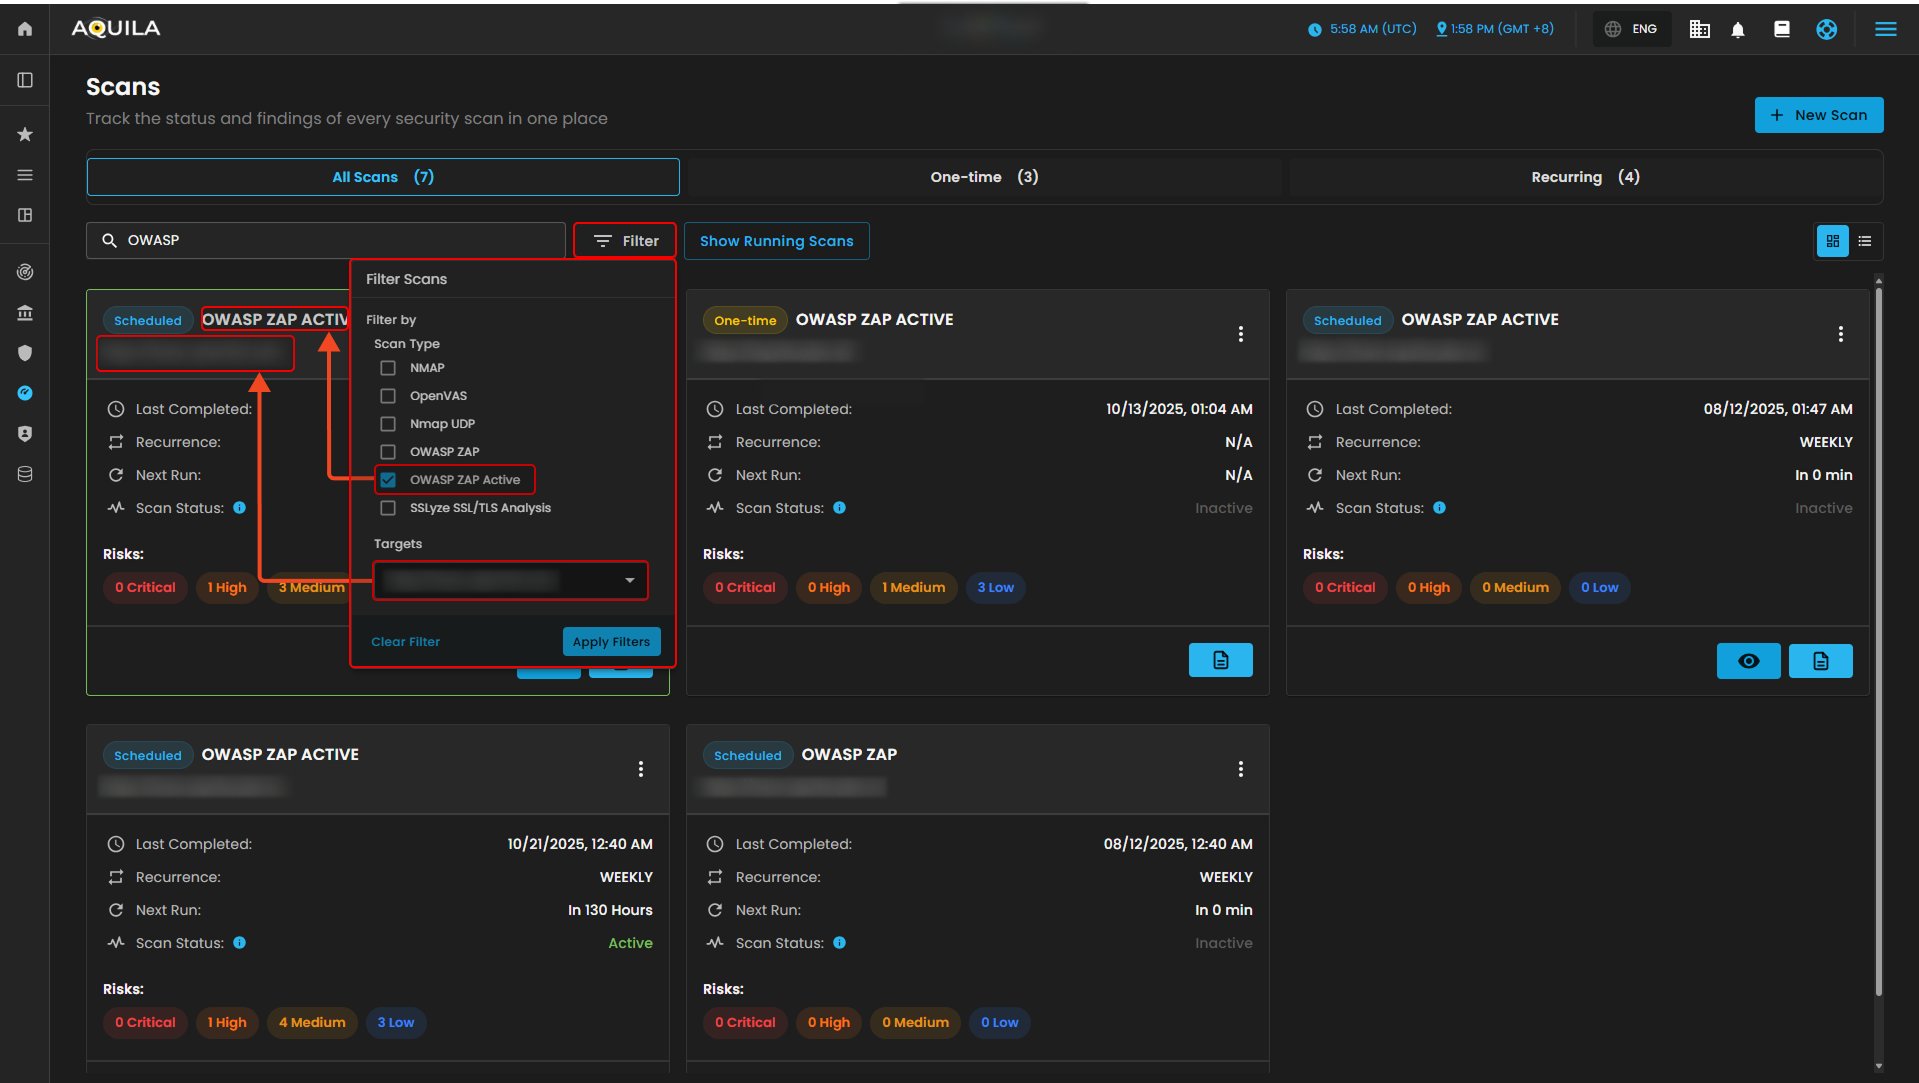Tick the SSLyze SSL/TLS Analysis checkbox
The image size is (1919, 1083).
click(388, 508)
